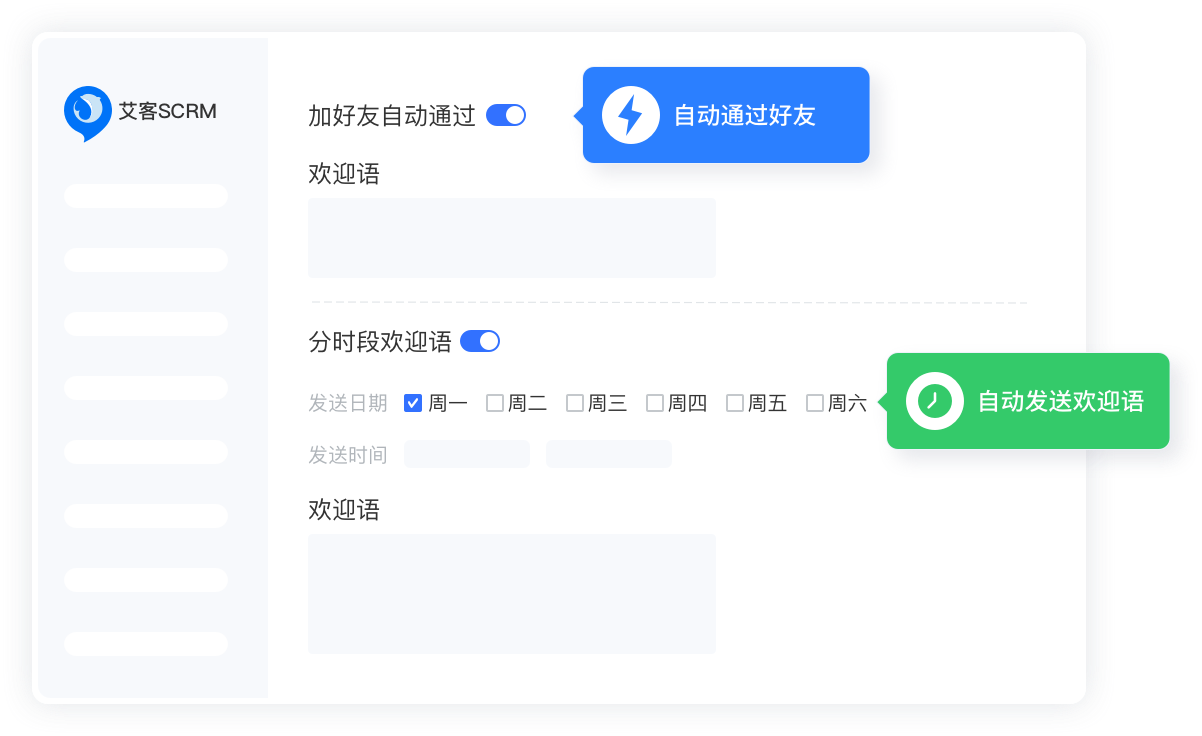The width and height of the screenshot is (1202, 736).
Task: Turn off the 分时段欢迎语 toggle
Action: 480,341
